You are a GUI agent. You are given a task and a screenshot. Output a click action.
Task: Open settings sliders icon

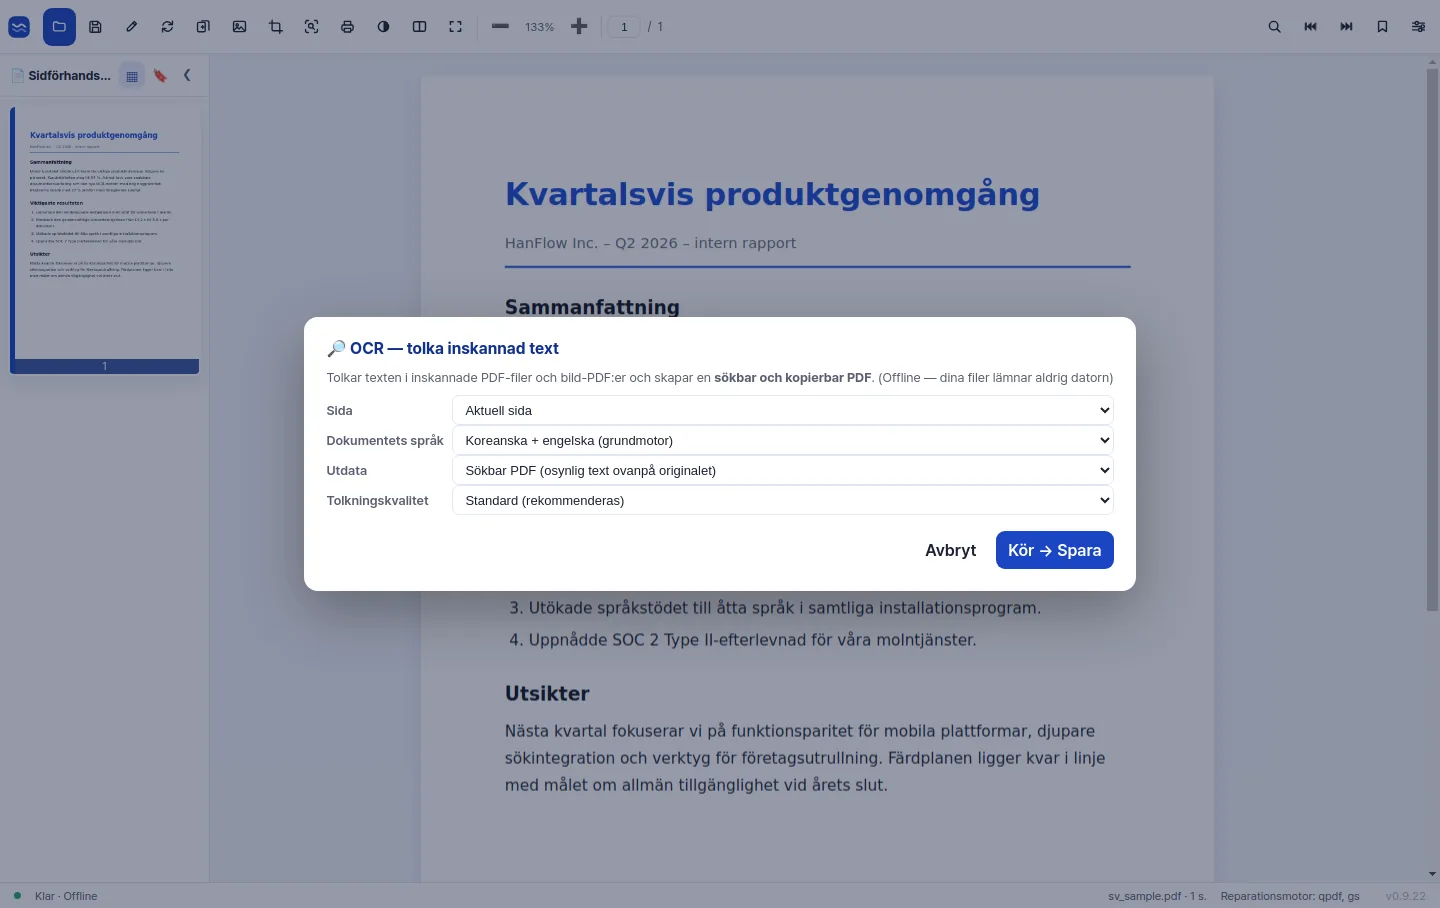[1418, 27]
